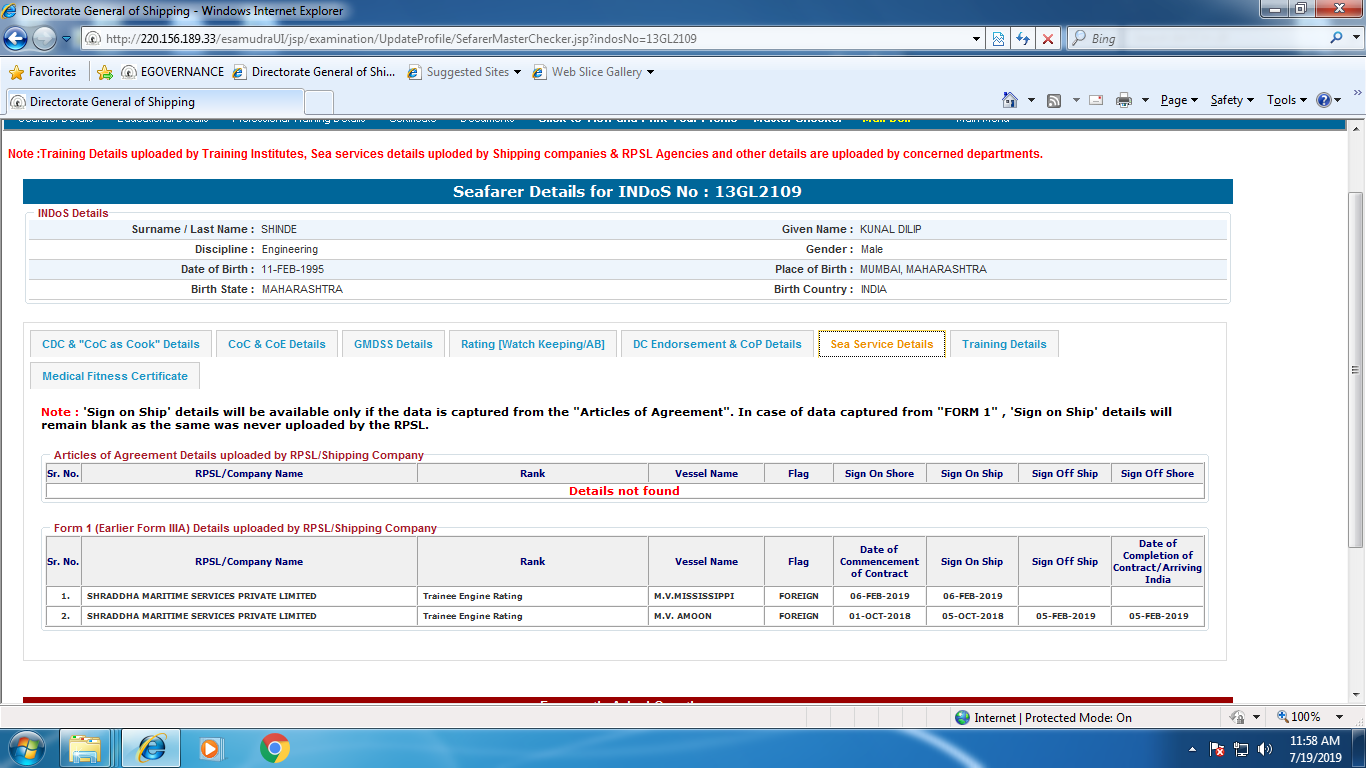Select the Medical Fitness Certificate tab
This screenshot has width=1366, height=768.
(x=115, y=376)
